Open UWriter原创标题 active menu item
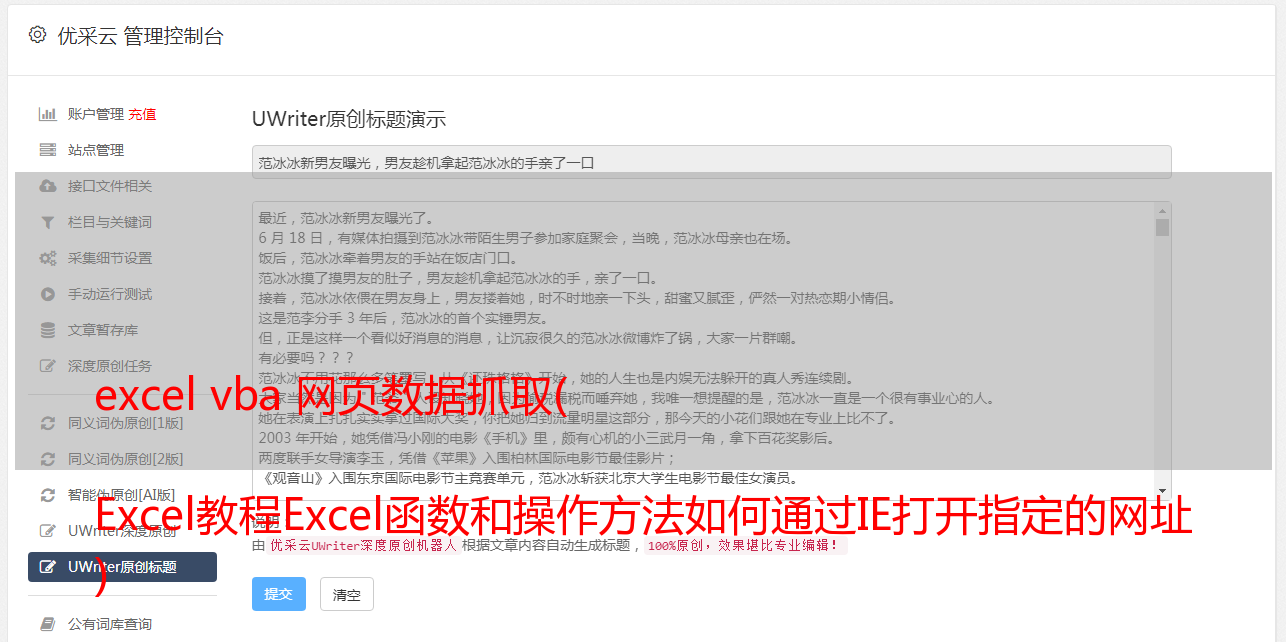 122,567
